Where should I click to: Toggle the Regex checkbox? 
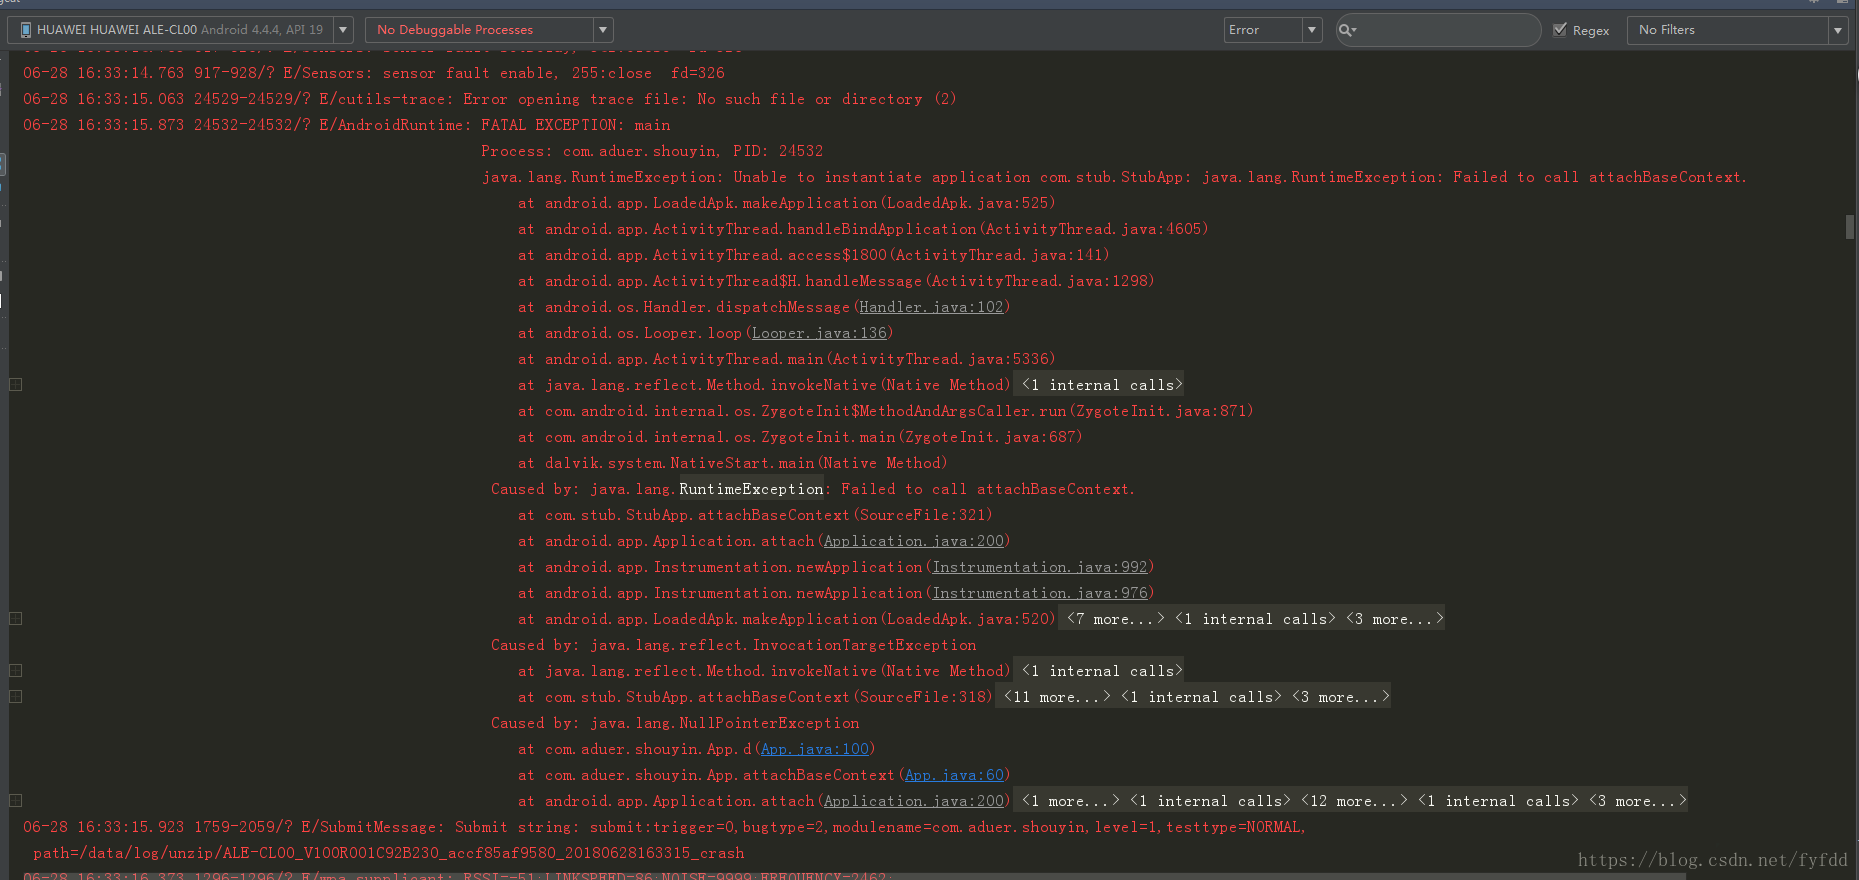[x=1559, y=30]
